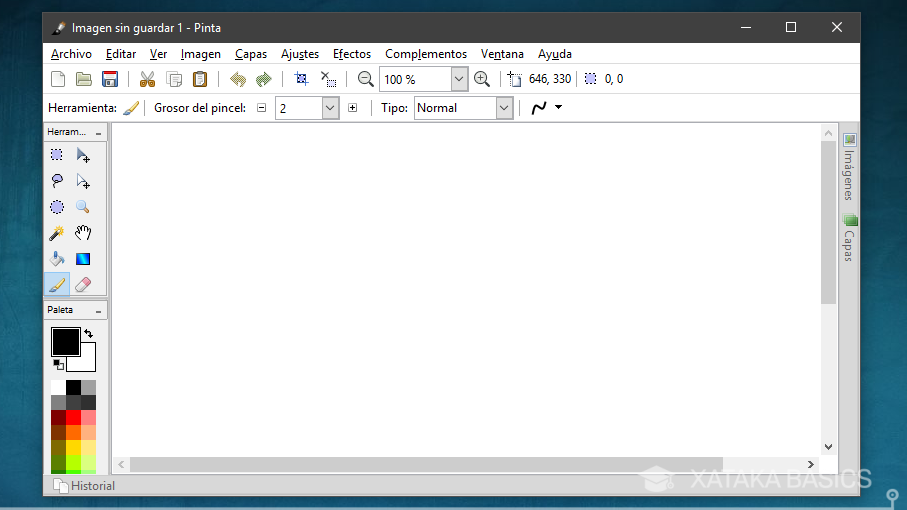The image size is (907, 510).
Task: Select the Magic Wand tool
Action: pyautogui.click(x=57, y=233)
